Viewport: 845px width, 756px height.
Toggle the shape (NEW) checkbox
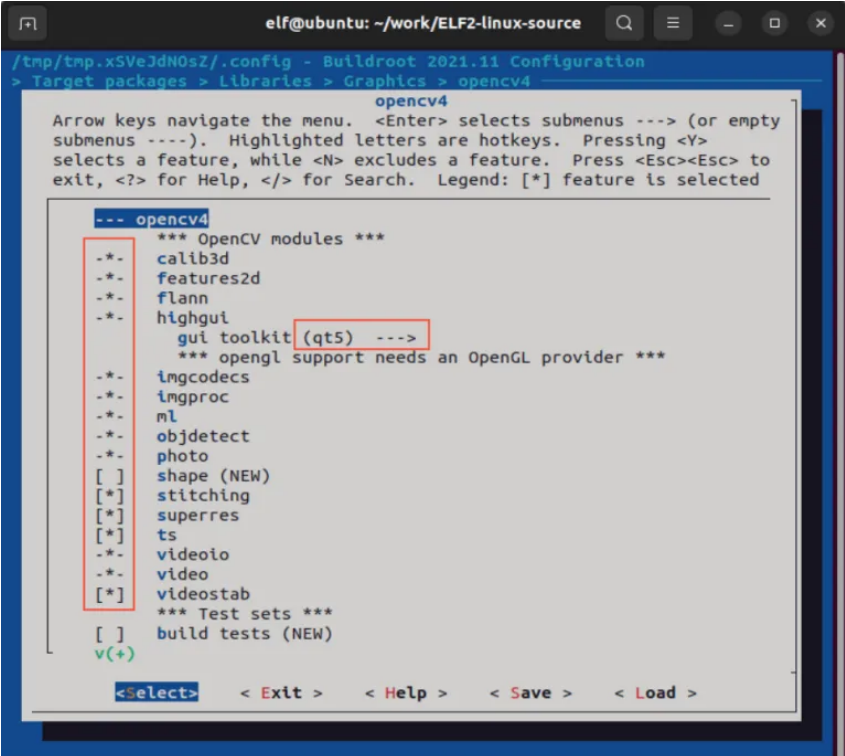[109, 476]
